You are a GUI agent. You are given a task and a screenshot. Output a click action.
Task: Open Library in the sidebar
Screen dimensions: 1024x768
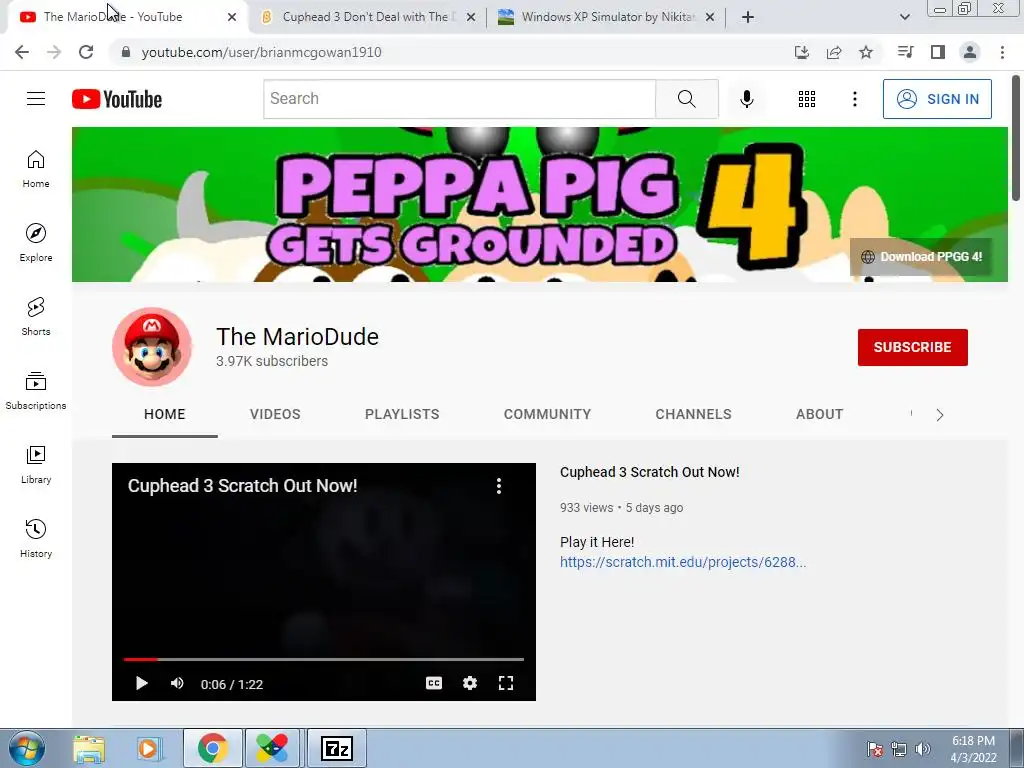coord(36,464)
